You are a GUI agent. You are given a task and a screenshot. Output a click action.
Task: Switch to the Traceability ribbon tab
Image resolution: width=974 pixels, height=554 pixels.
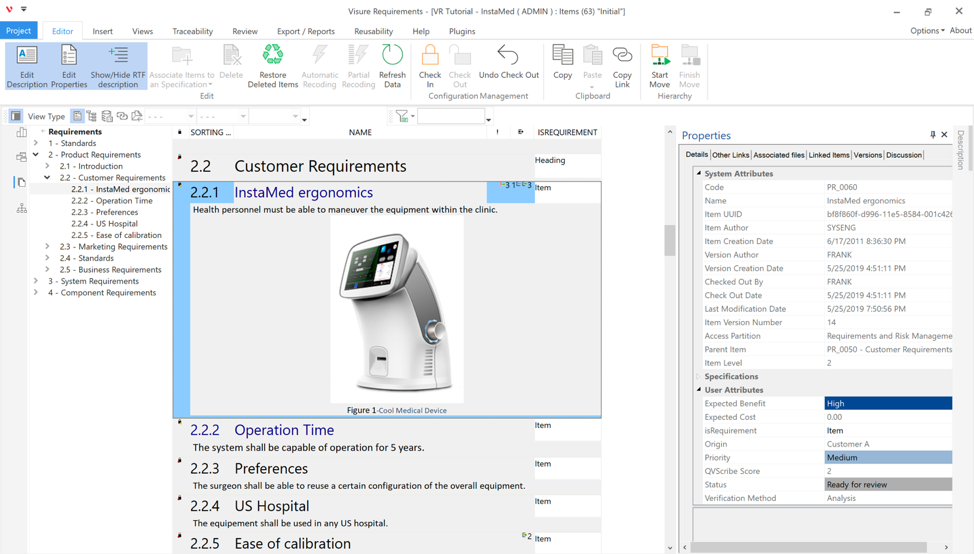(192, 31)
